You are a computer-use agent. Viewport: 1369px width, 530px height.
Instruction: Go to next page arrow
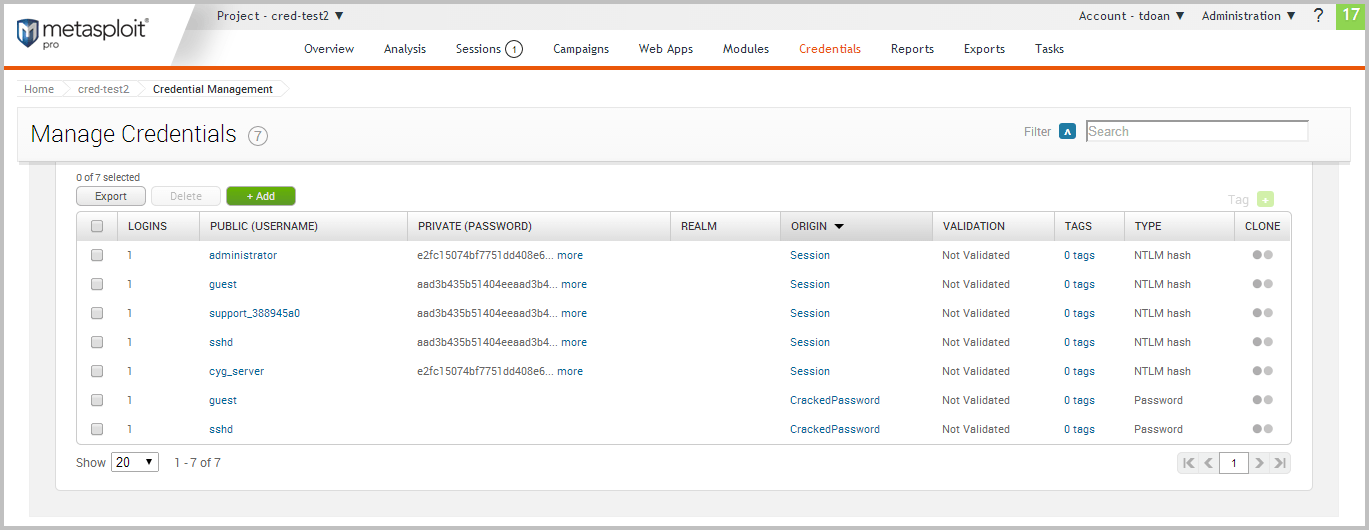(x=1259, y=463)
